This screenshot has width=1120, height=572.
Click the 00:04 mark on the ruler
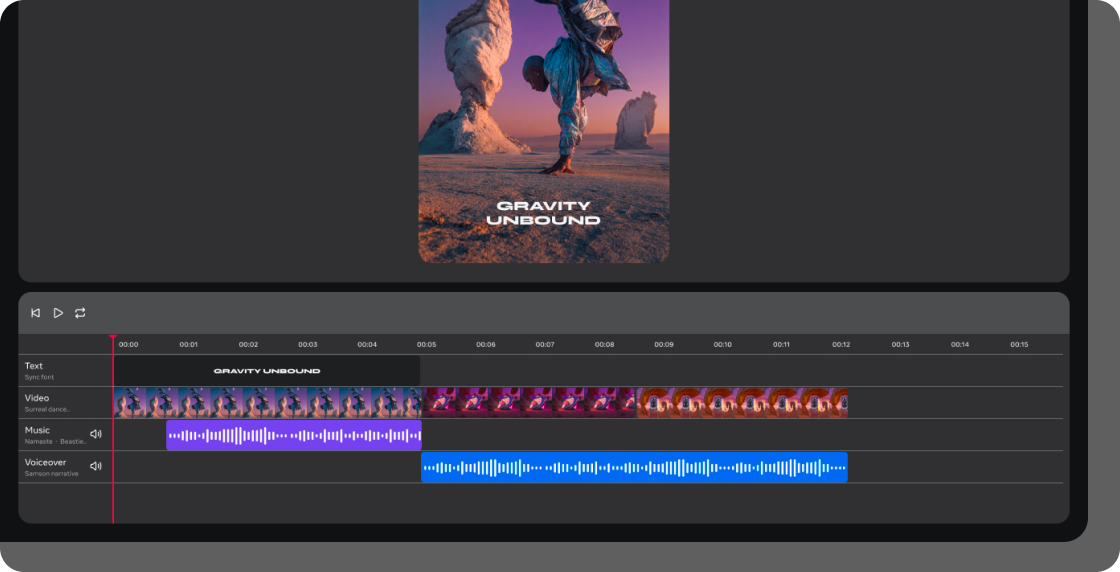tap(367, 344)
